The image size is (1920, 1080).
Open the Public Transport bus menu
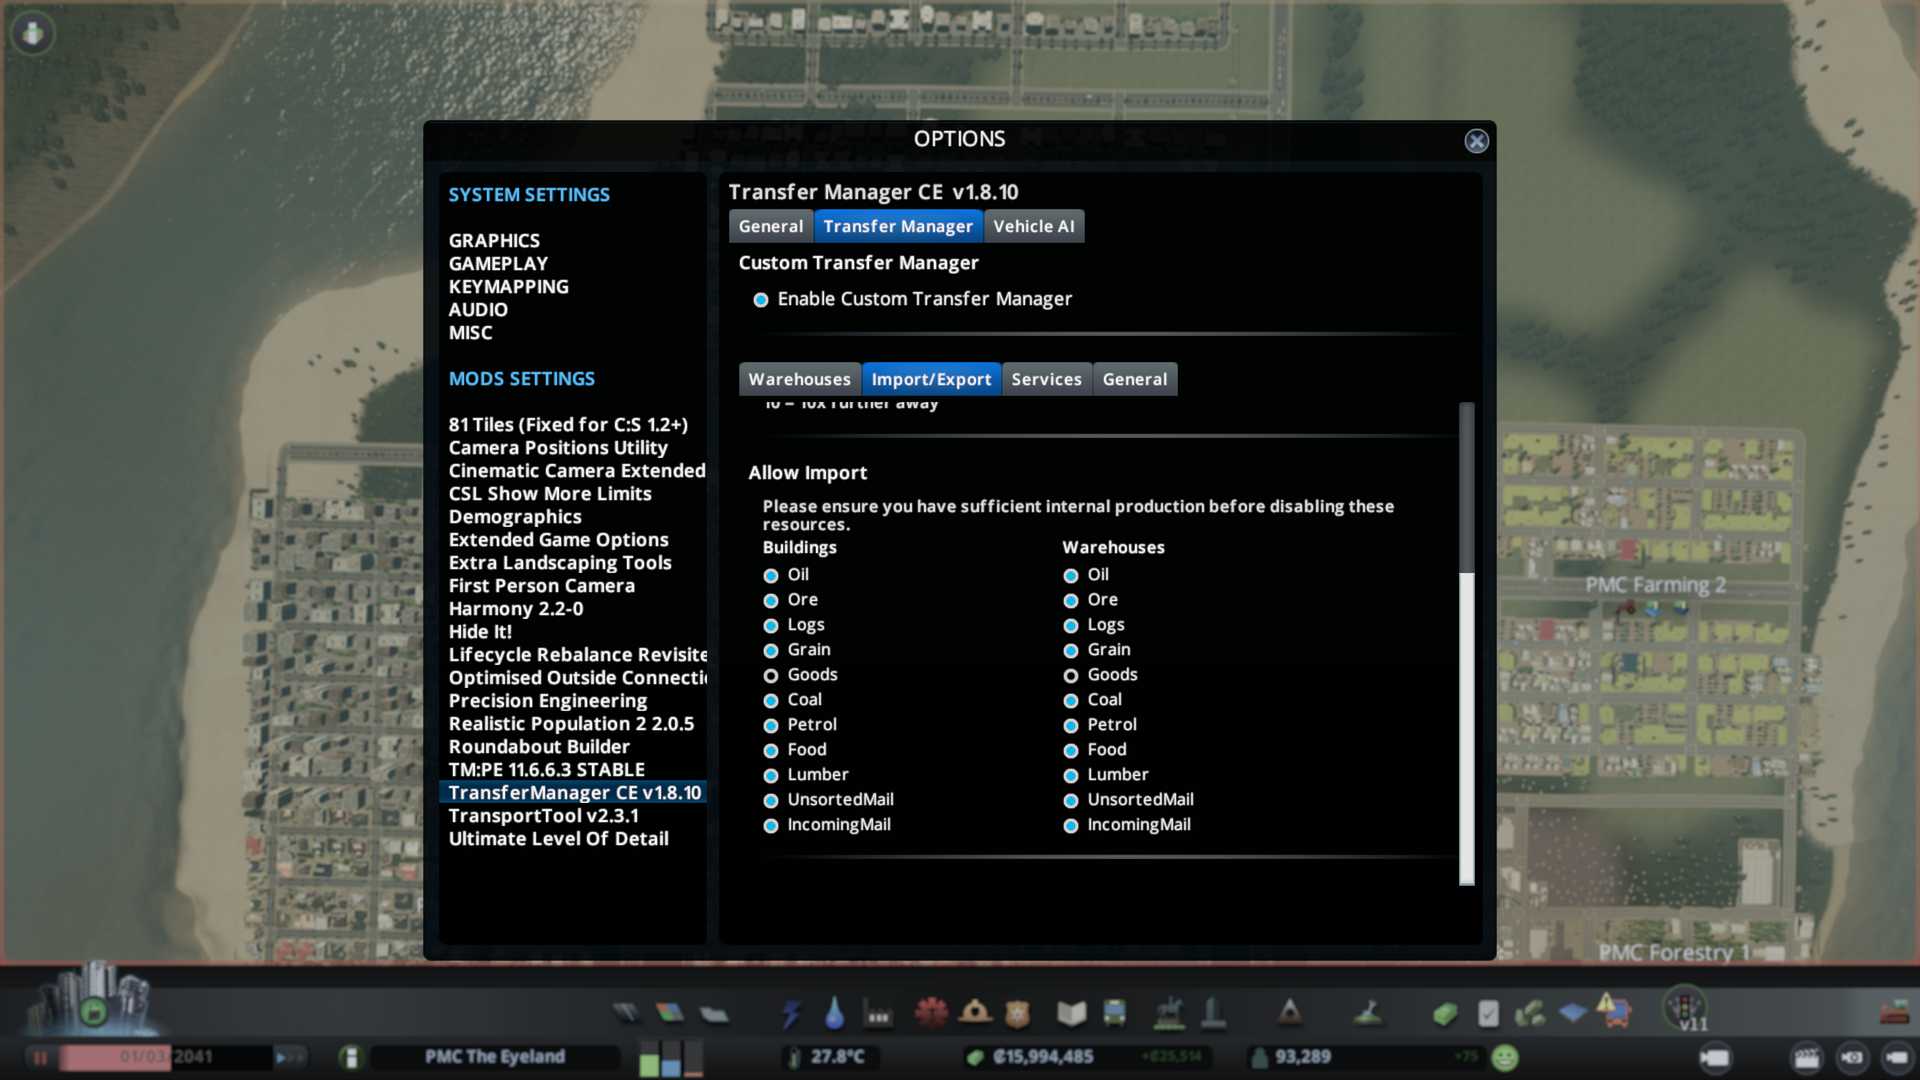[x=1114, y=1014]
